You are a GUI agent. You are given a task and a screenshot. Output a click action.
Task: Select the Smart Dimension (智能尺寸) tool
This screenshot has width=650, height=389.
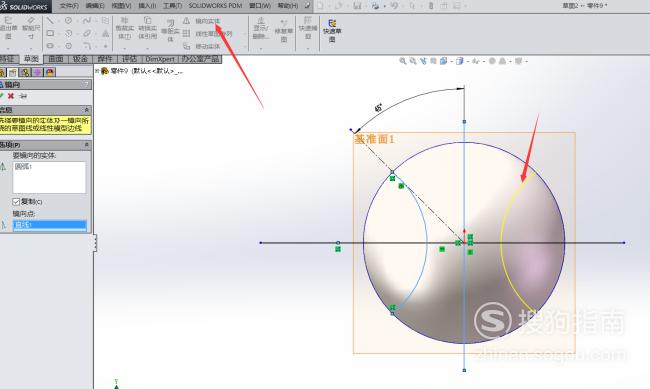click(x=31, y=28)
